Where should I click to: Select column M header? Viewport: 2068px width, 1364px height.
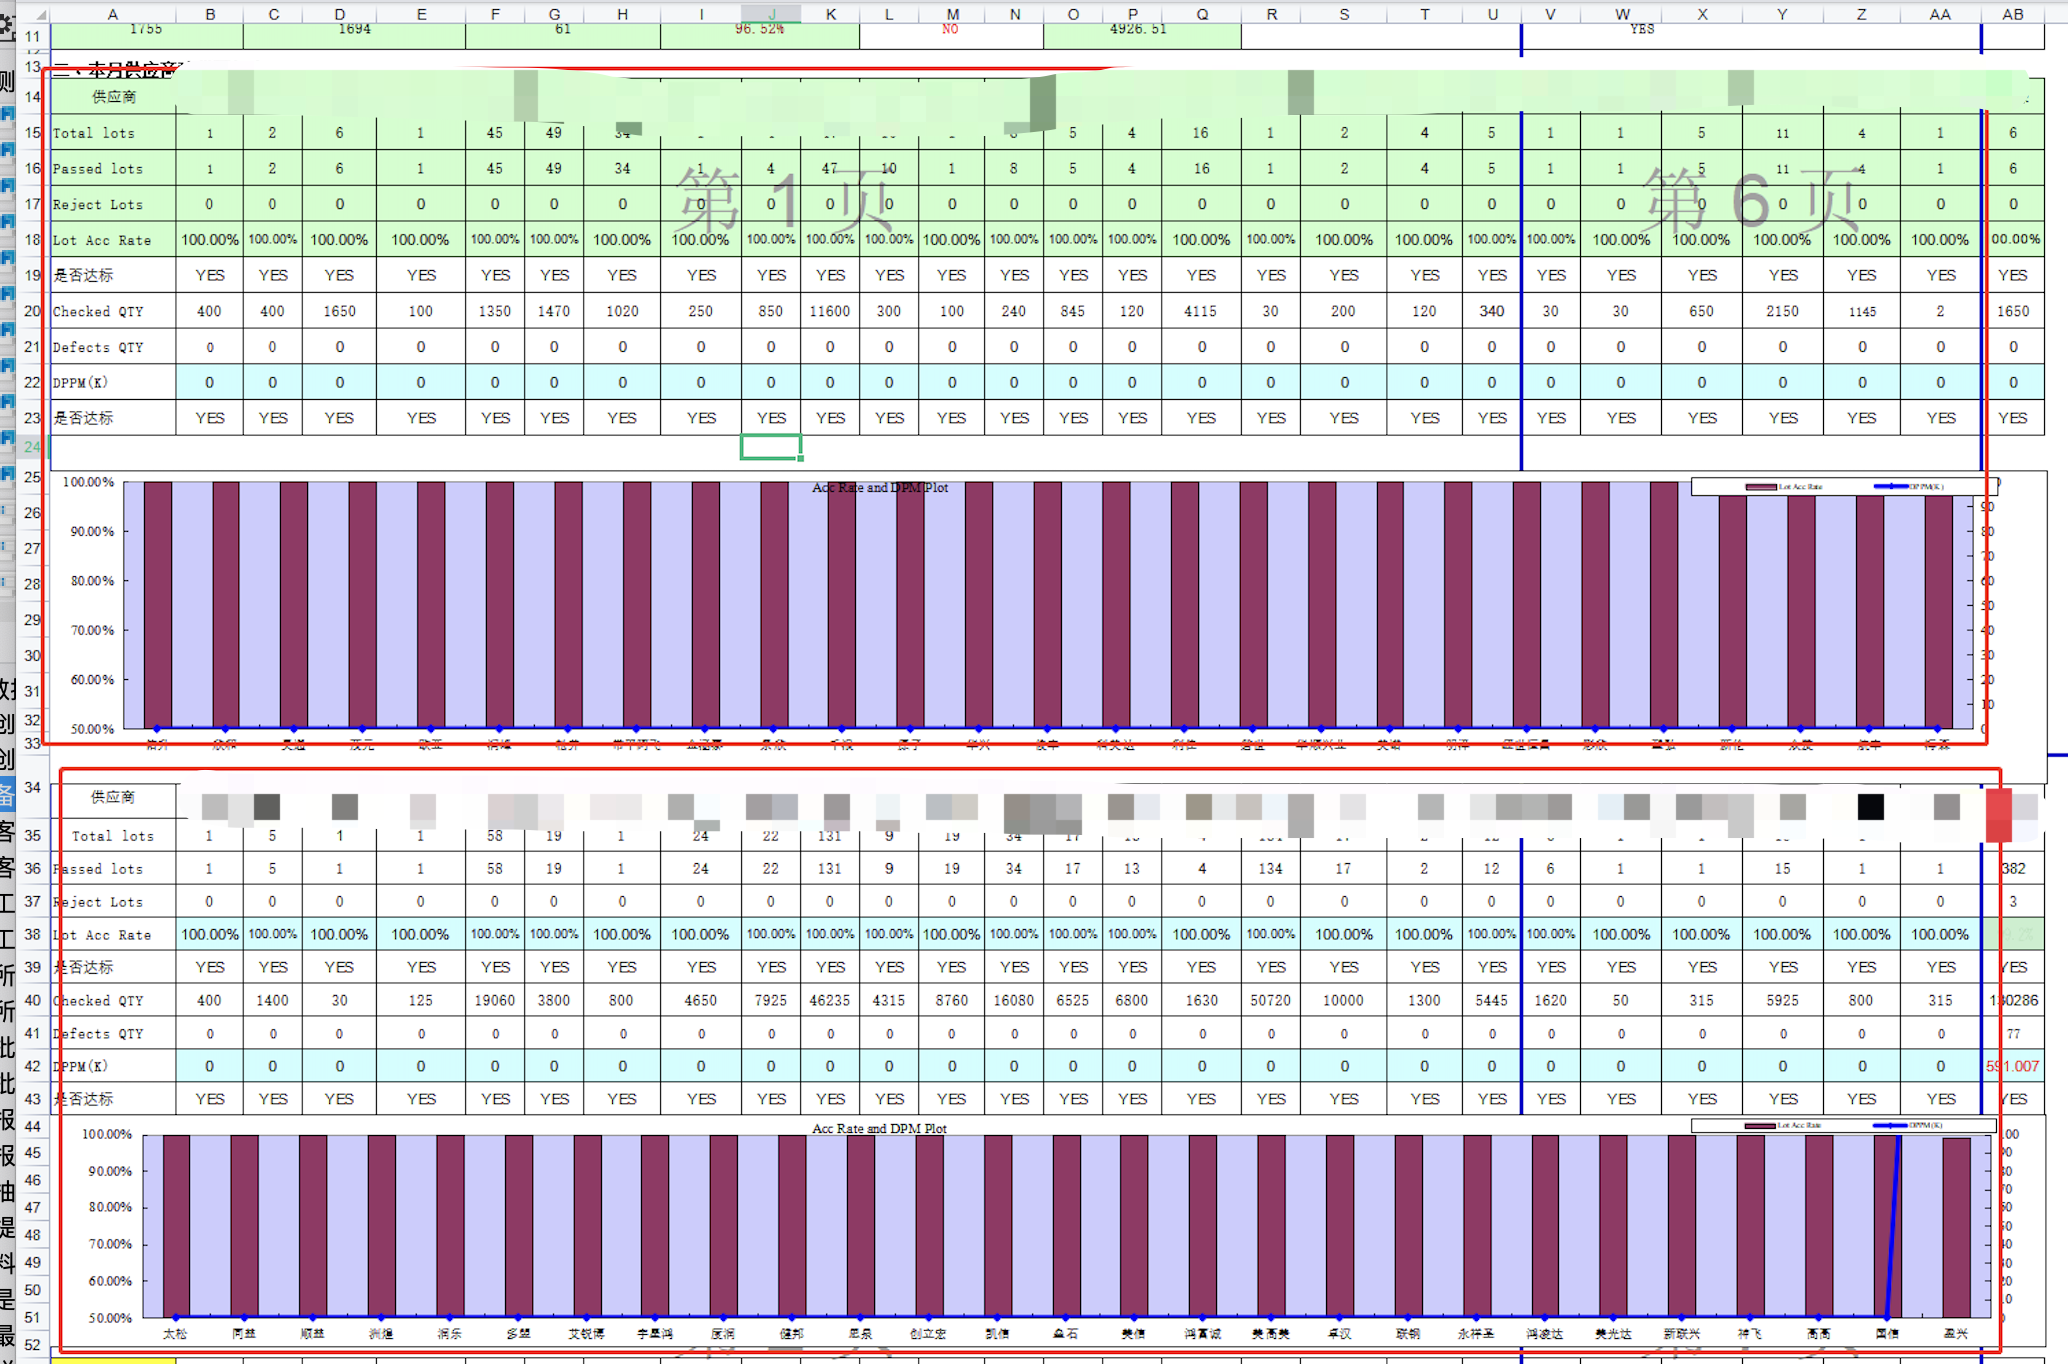952,14
